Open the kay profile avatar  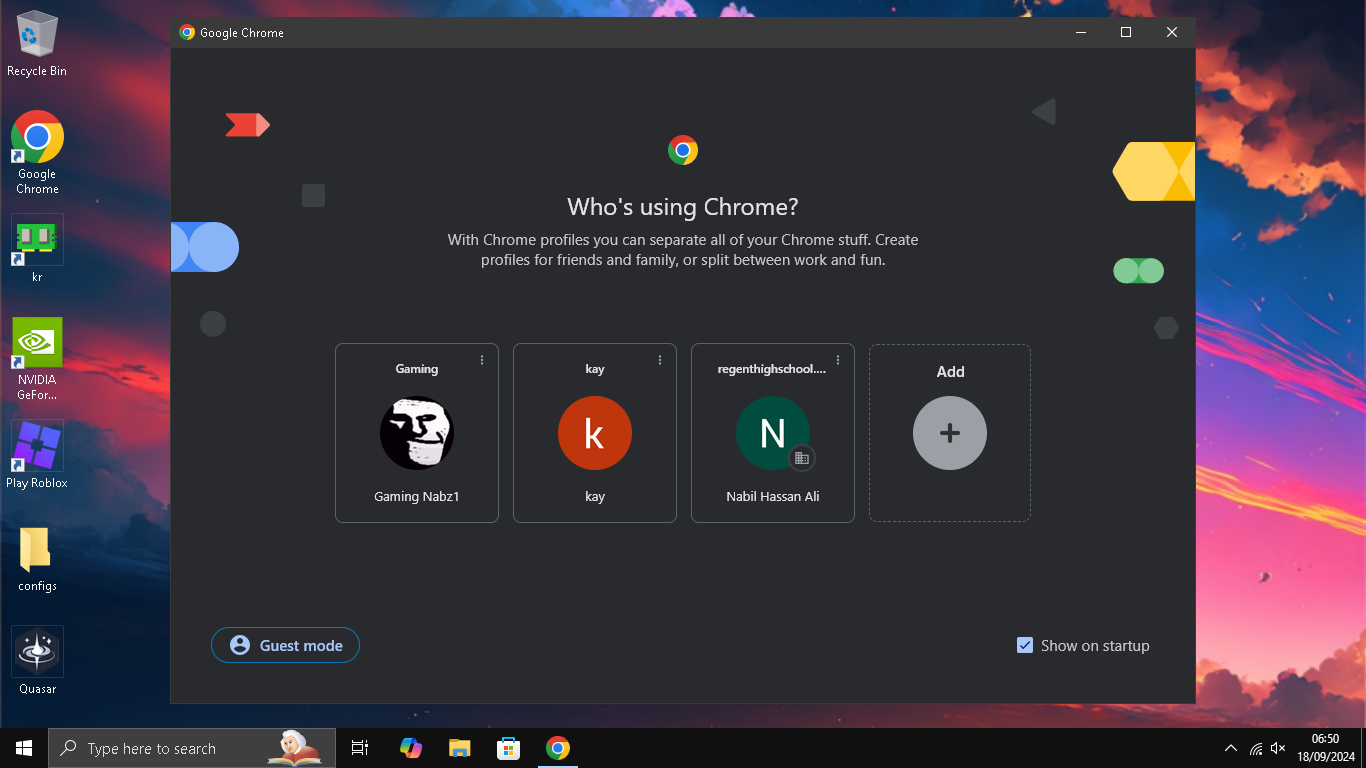pyautogui.click(x=595, y=433)
